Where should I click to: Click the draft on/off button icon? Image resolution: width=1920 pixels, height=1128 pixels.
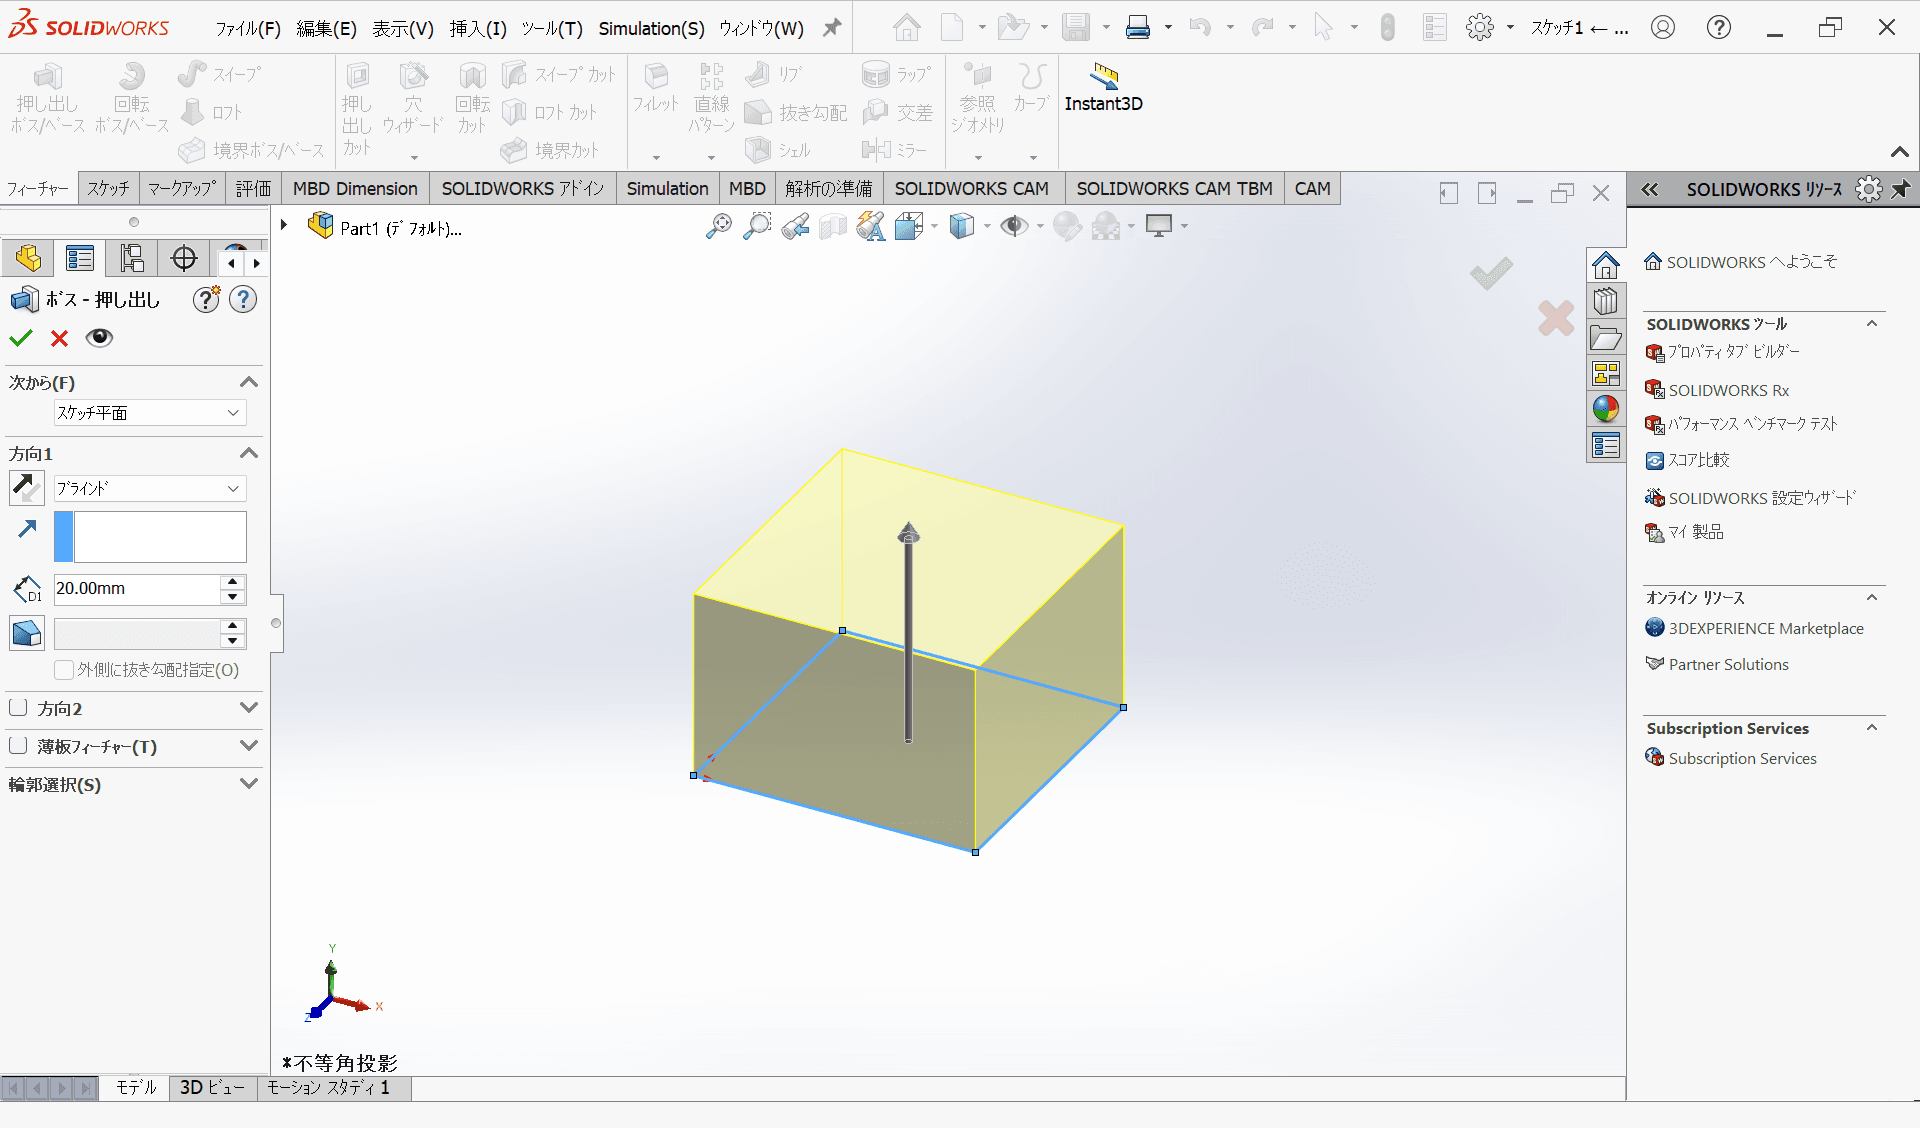[x=26, y=633]
